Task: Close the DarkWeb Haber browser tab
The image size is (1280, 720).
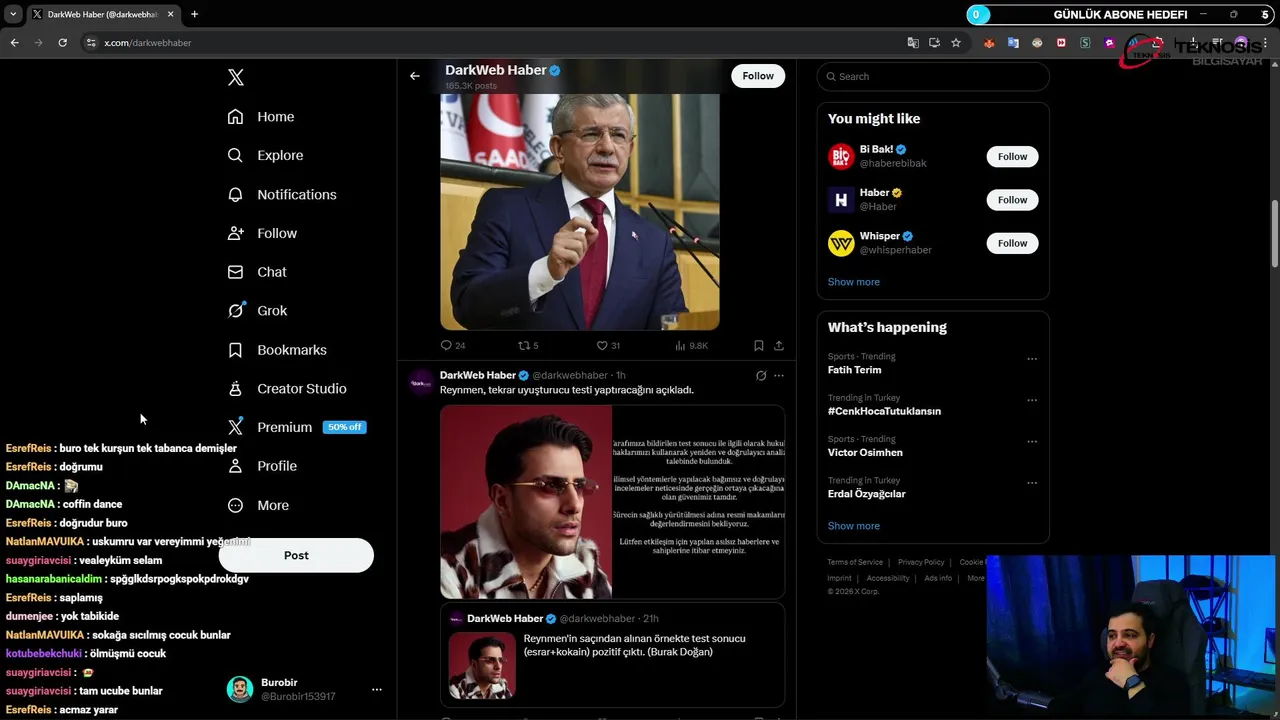Action: (170, 14)
